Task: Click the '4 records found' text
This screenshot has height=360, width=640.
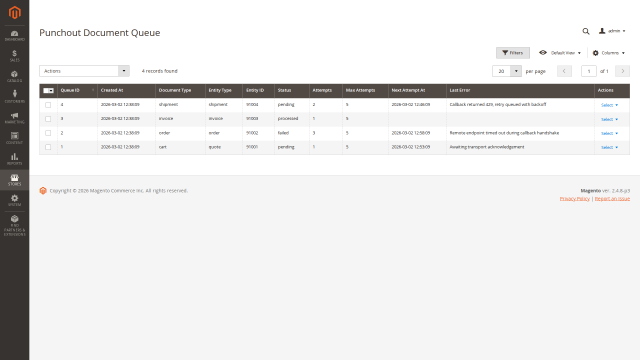Action: [x=160, y=71]
